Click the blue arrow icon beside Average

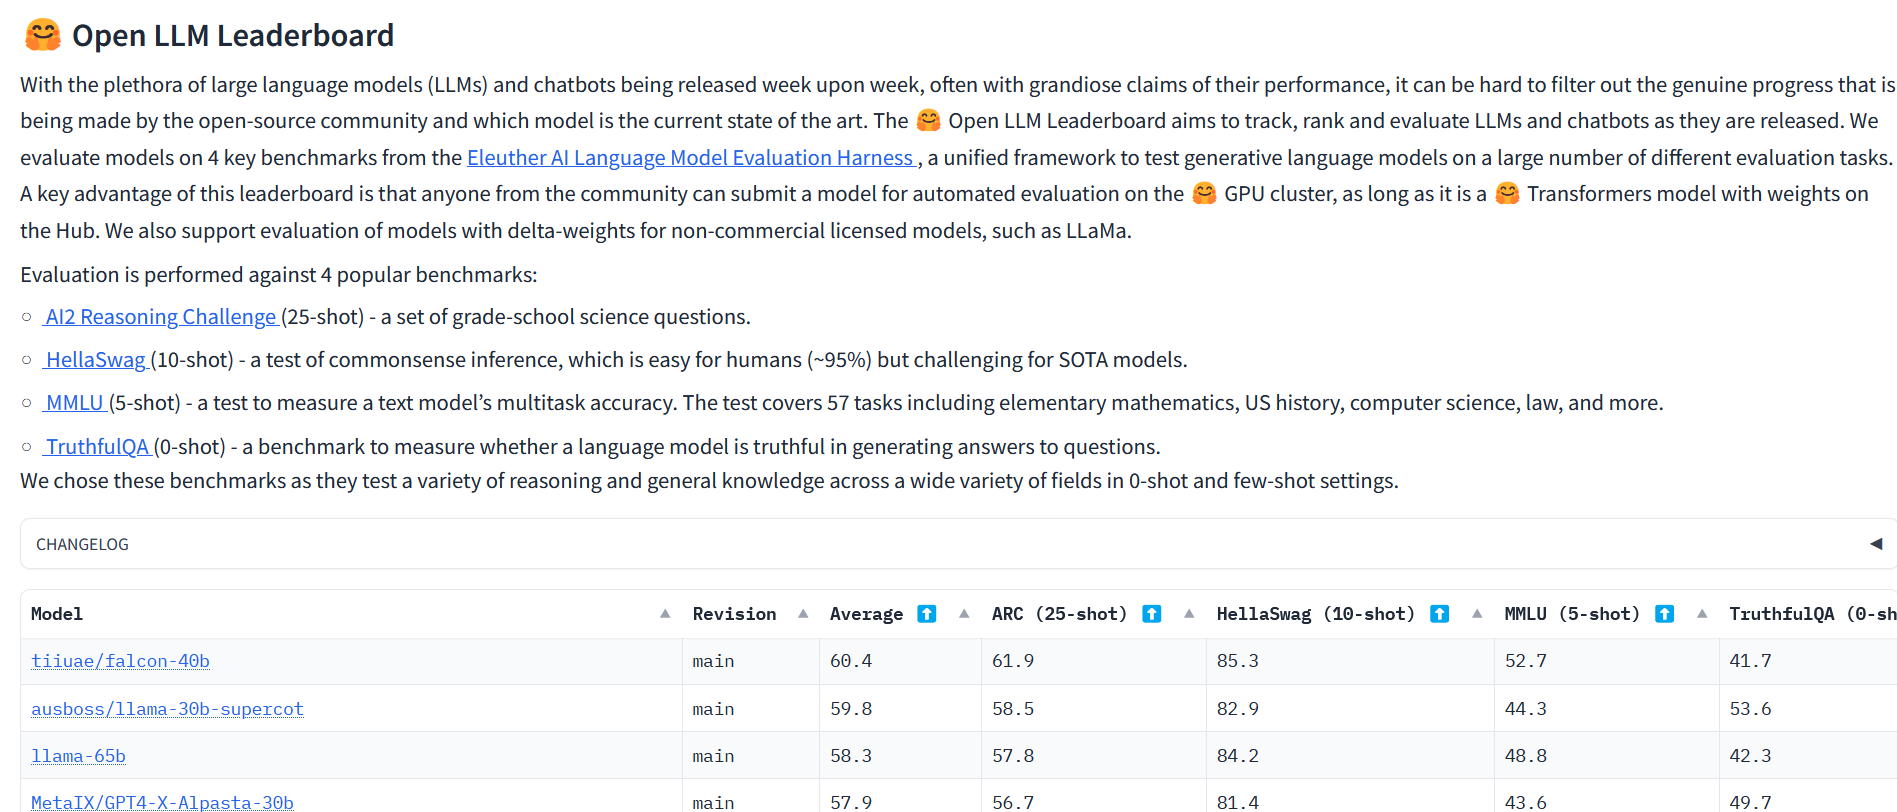click(x=927, y=614)
